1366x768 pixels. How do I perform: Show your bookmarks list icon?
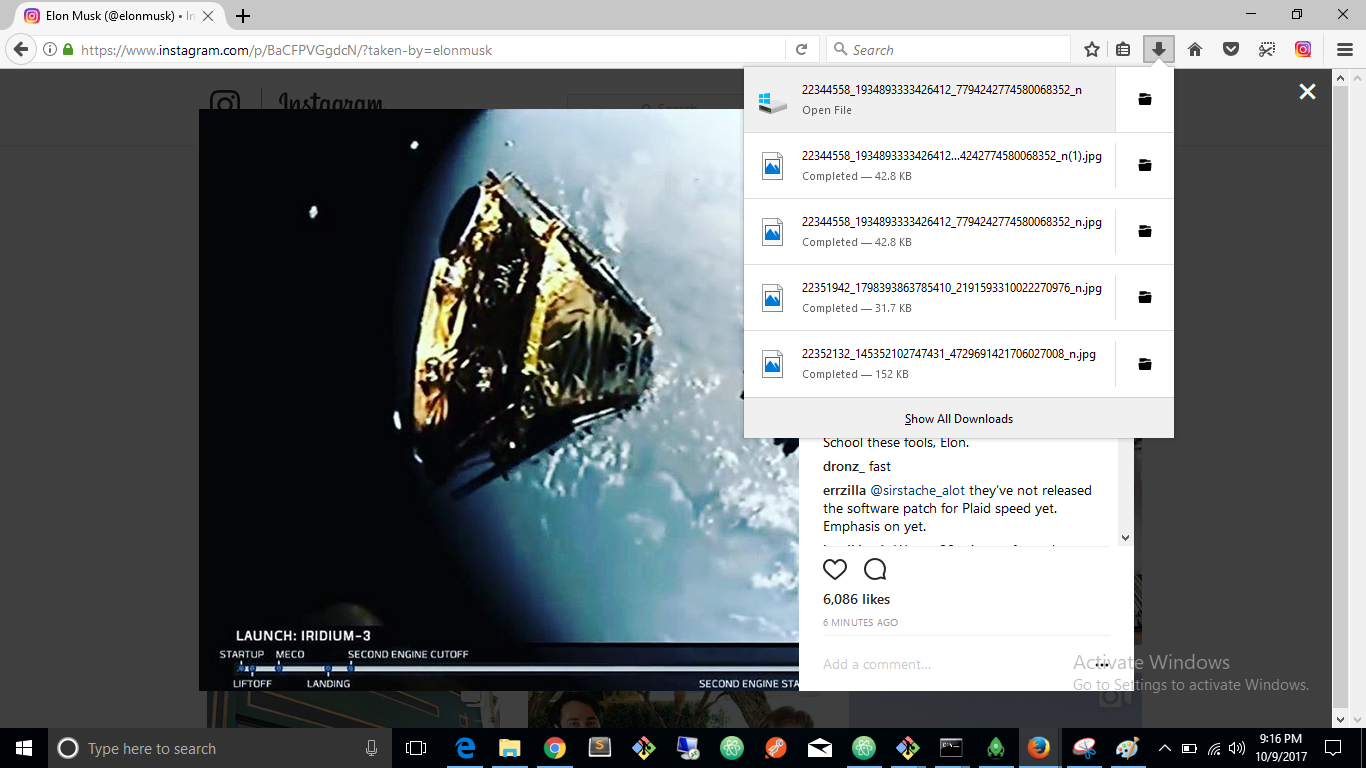point(1124,49)
